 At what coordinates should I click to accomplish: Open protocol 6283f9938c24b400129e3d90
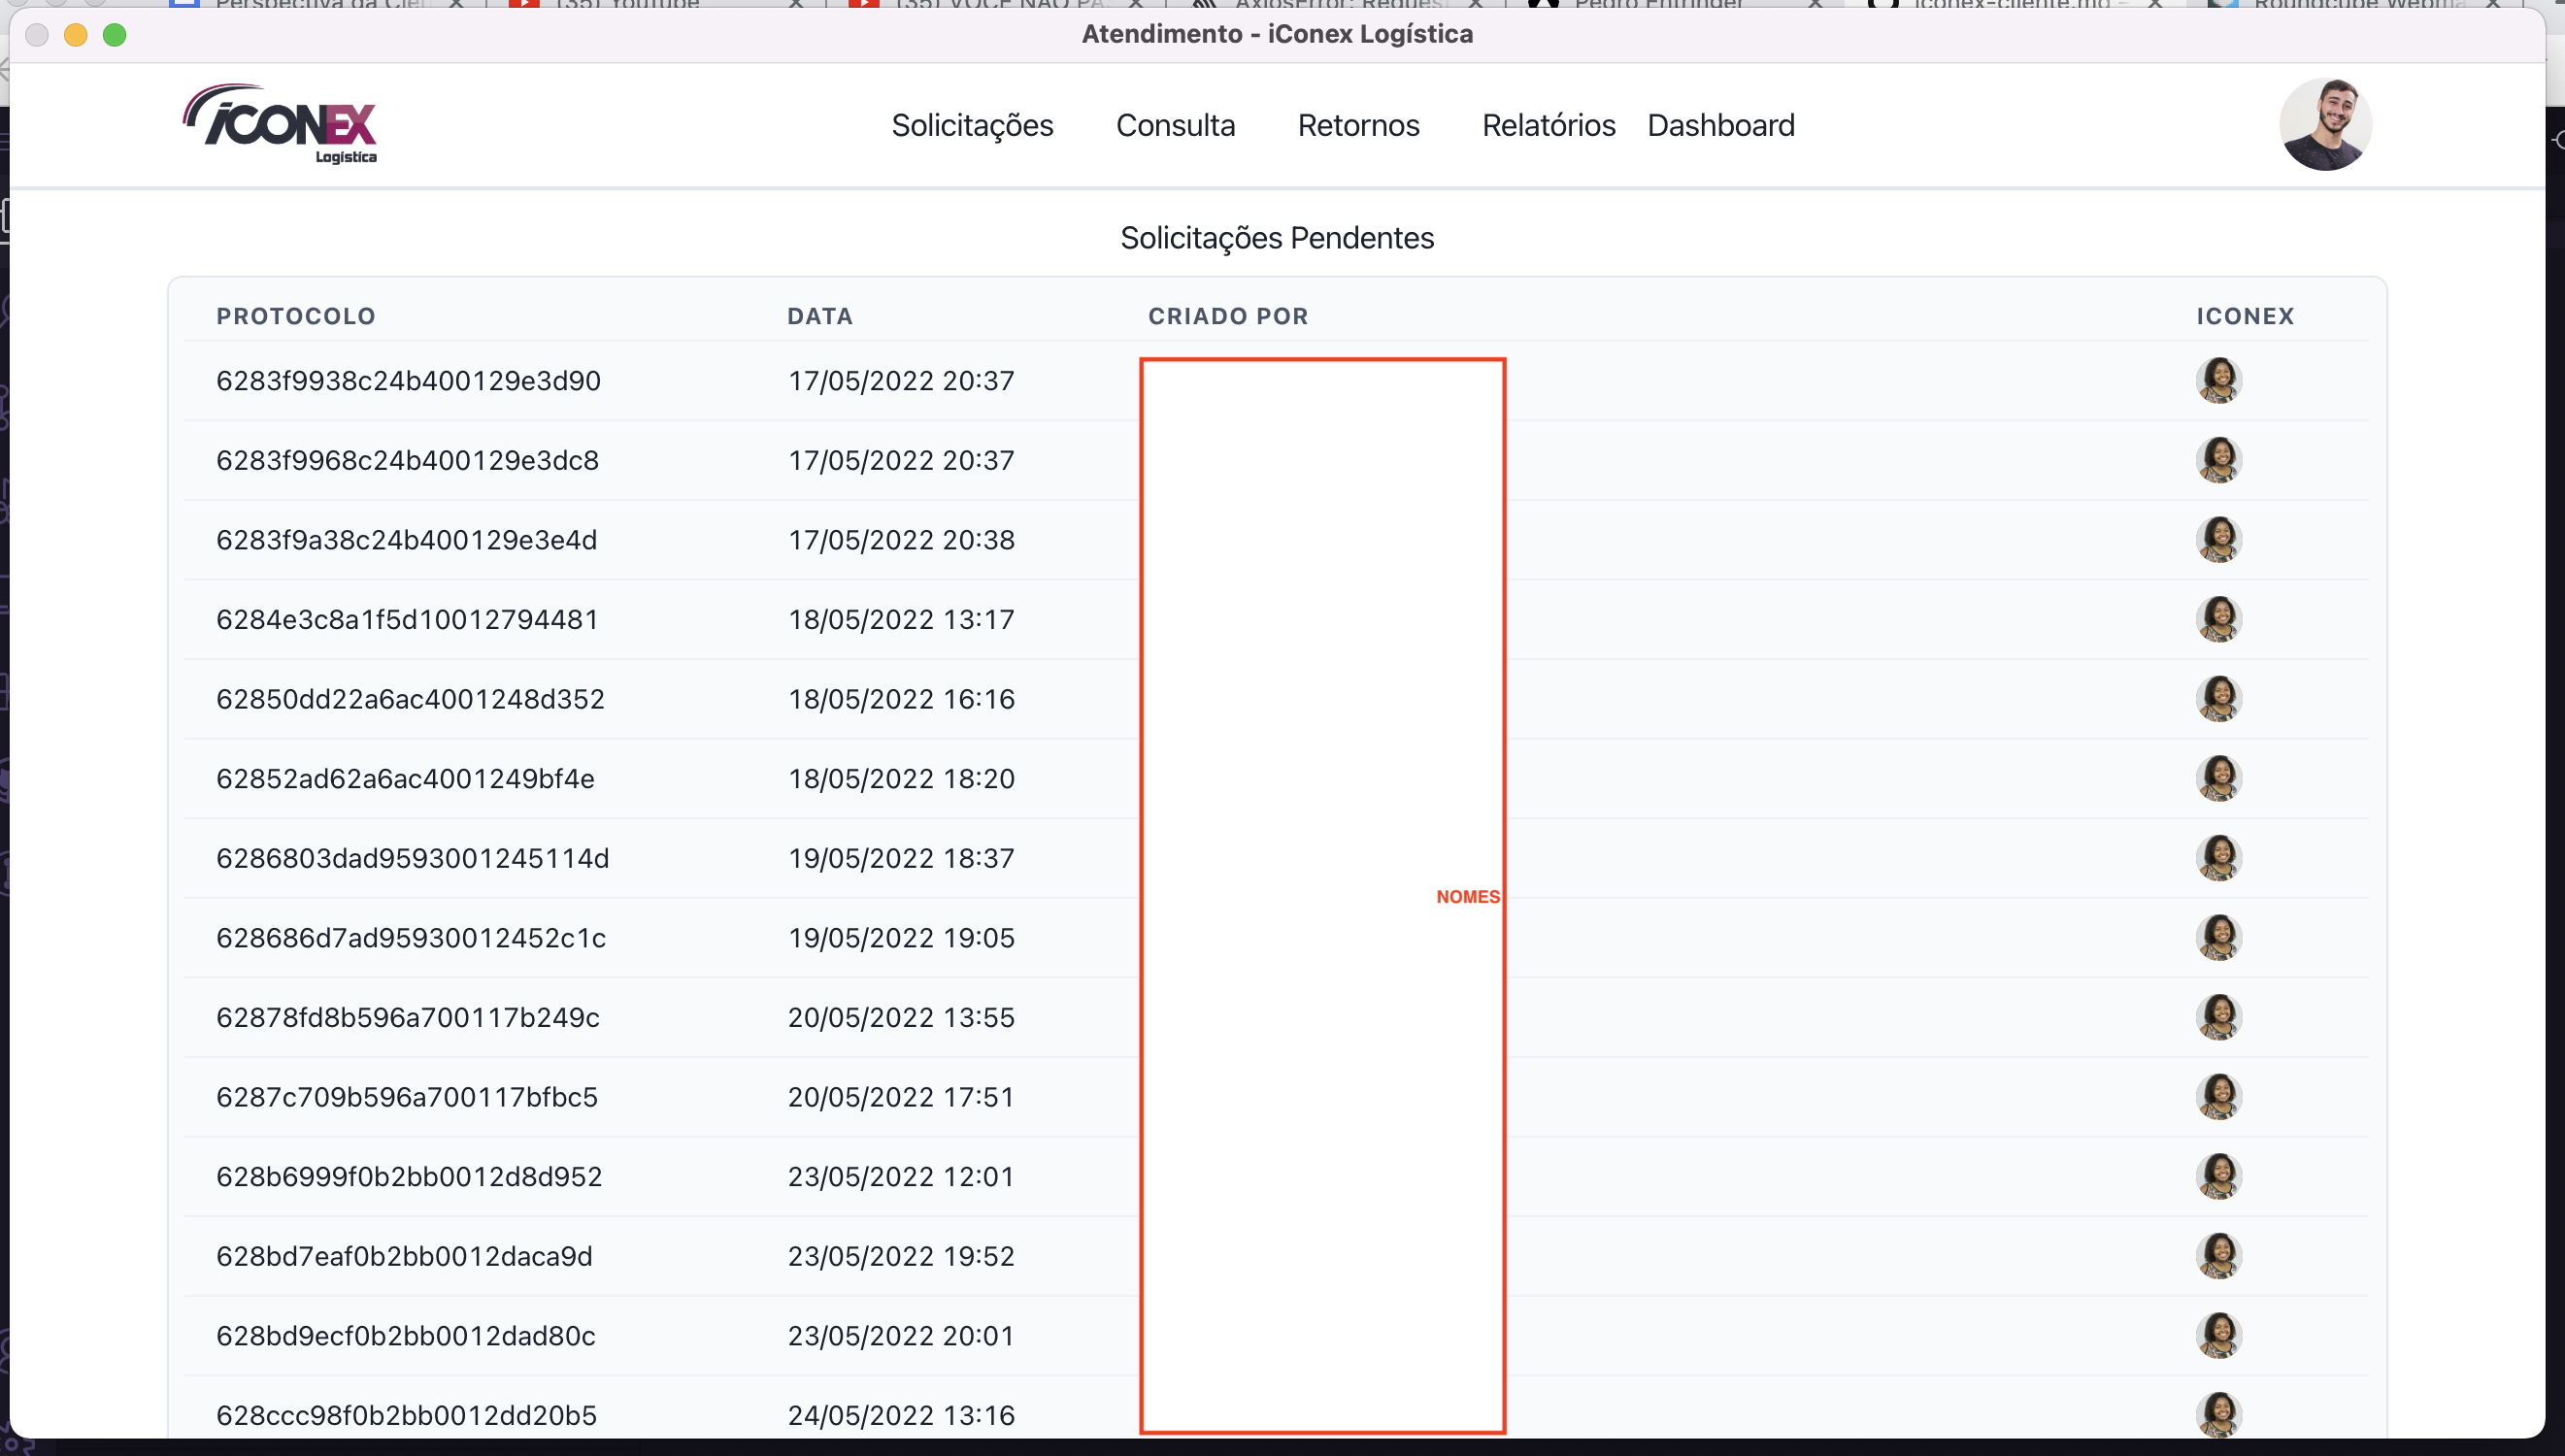[408, 381]
